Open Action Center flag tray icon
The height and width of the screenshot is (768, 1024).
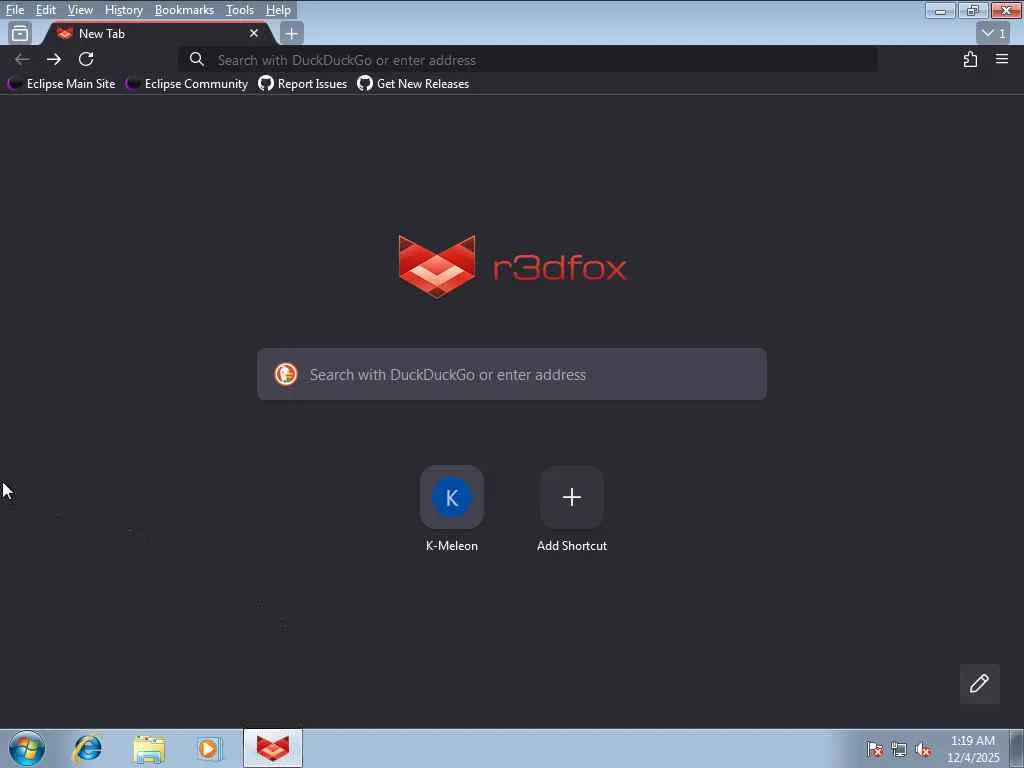point(874,749)
